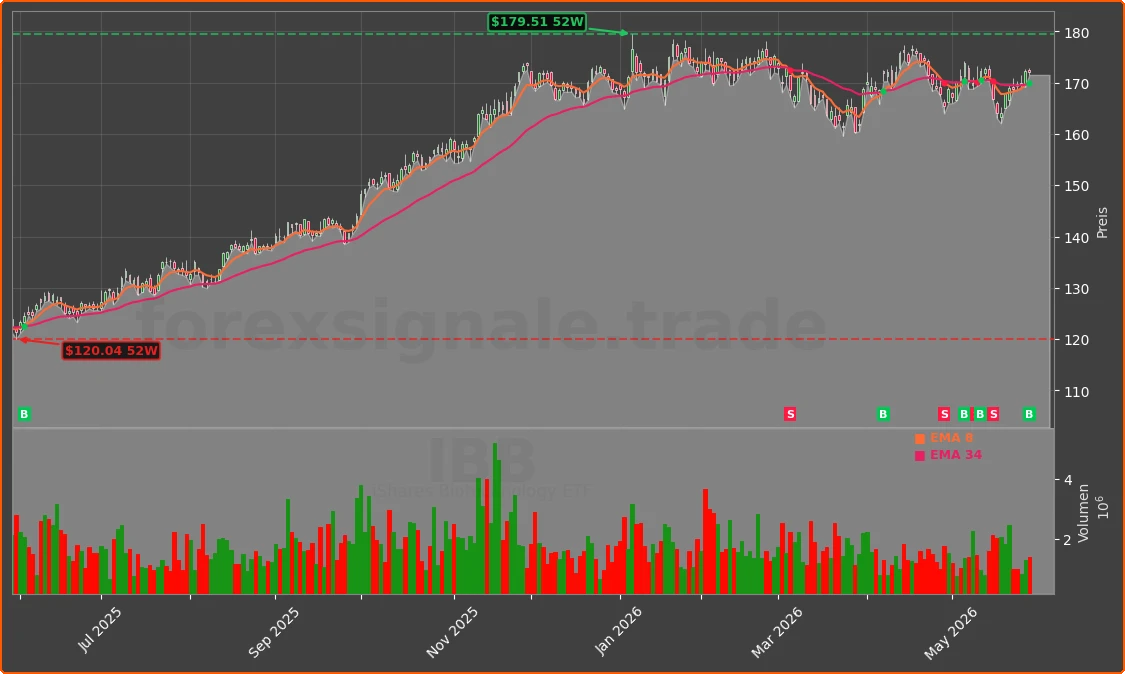Click the Jan 2026 date label
1125x674 pixels.
pos(618,631)
